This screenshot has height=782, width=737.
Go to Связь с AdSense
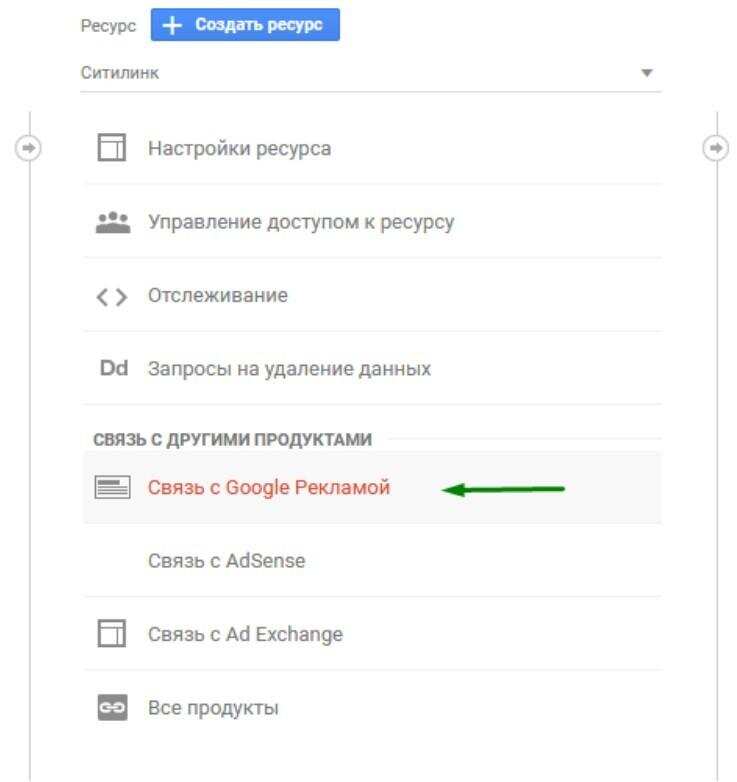click(226, 561)
